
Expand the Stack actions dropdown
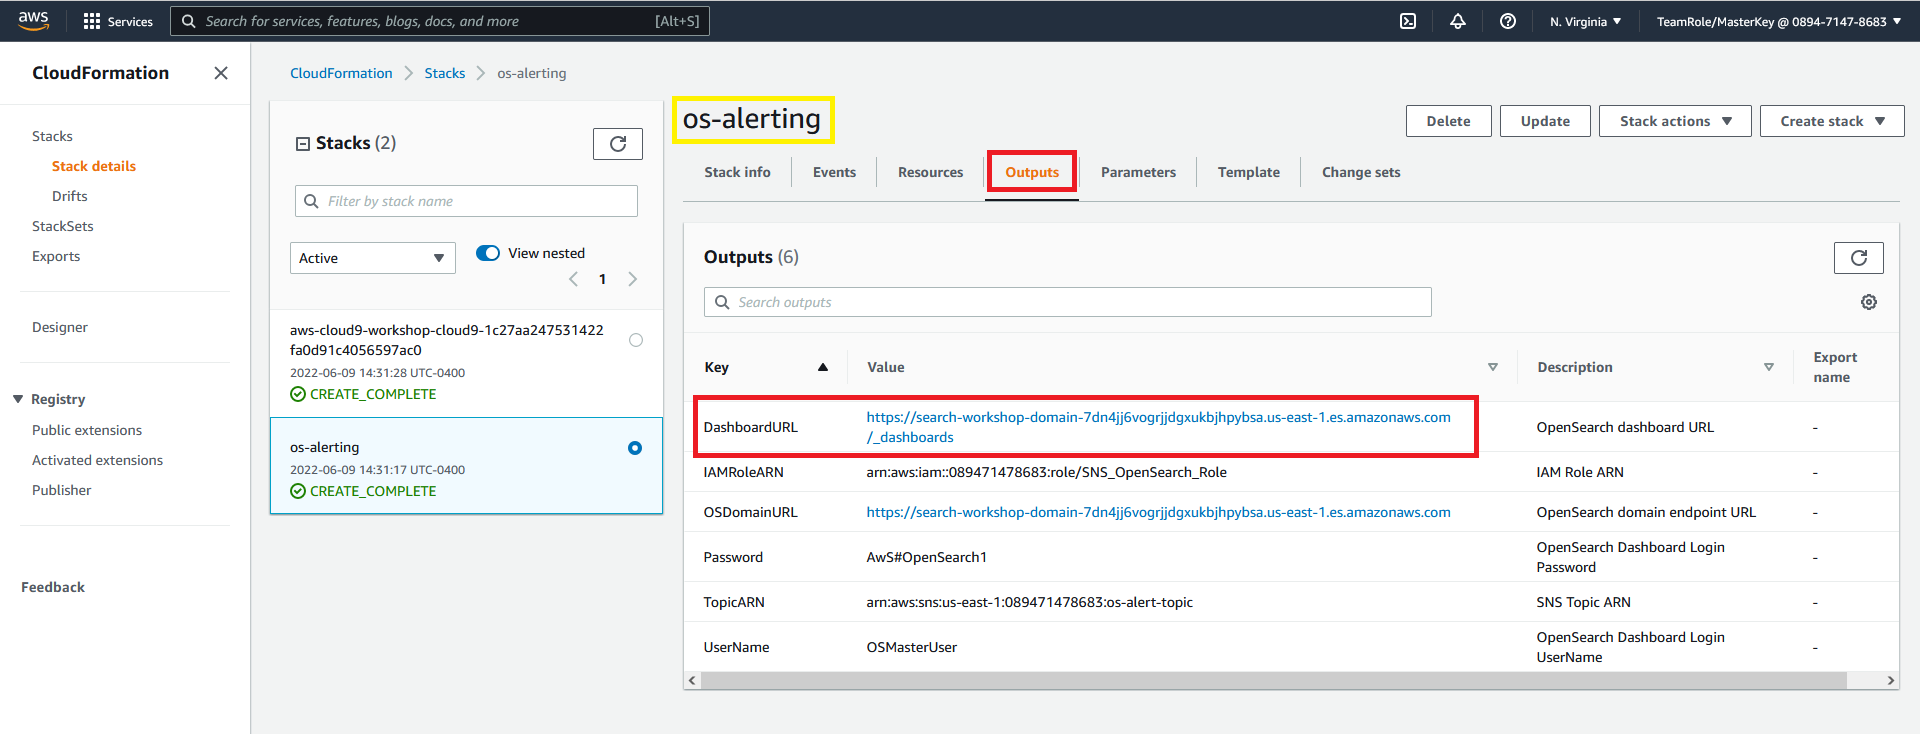[1675, 121]
